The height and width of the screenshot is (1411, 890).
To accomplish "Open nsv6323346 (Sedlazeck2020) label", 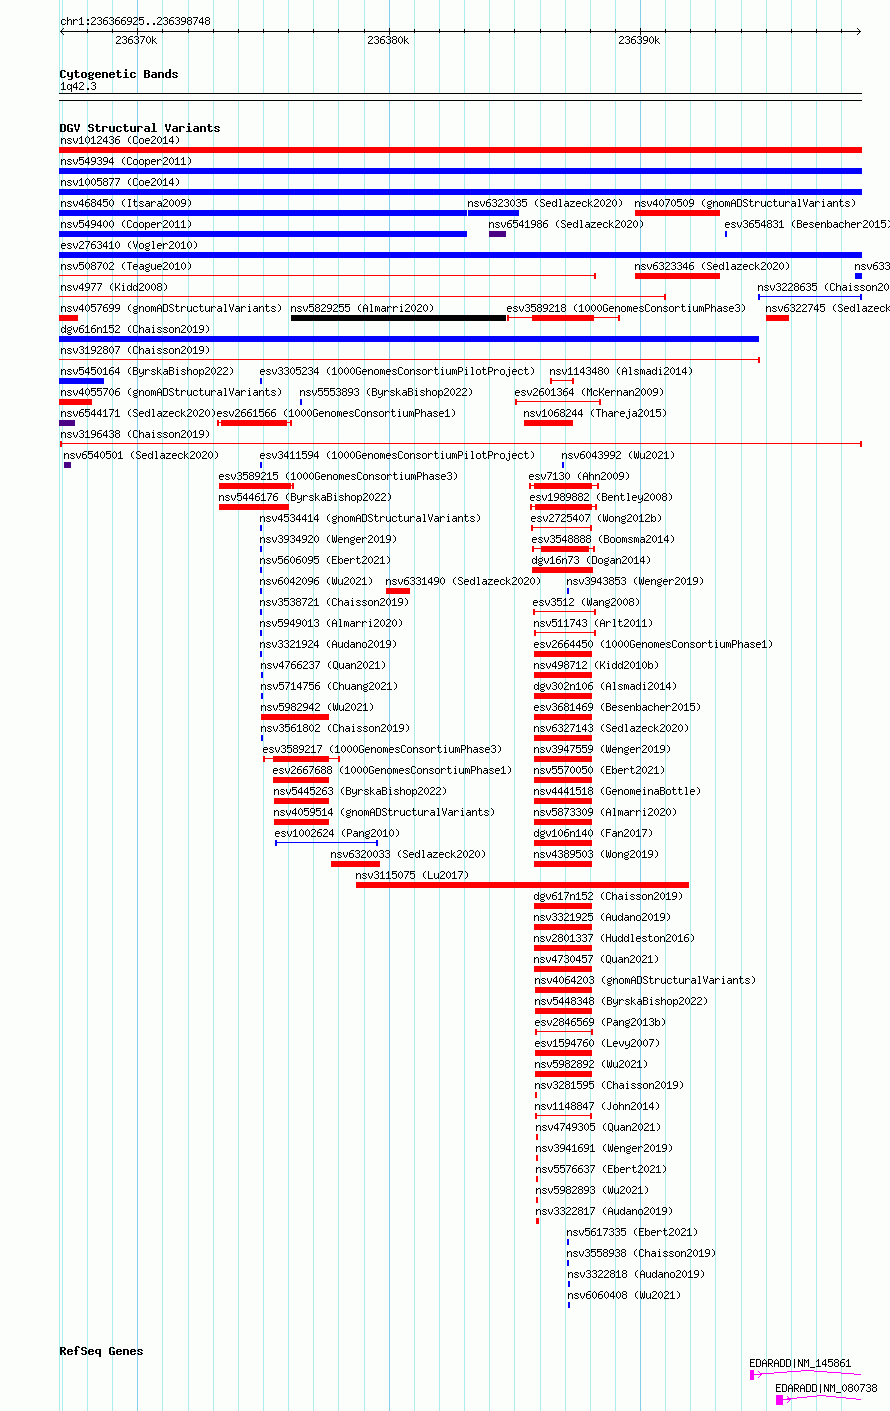I will pos(712,266).
